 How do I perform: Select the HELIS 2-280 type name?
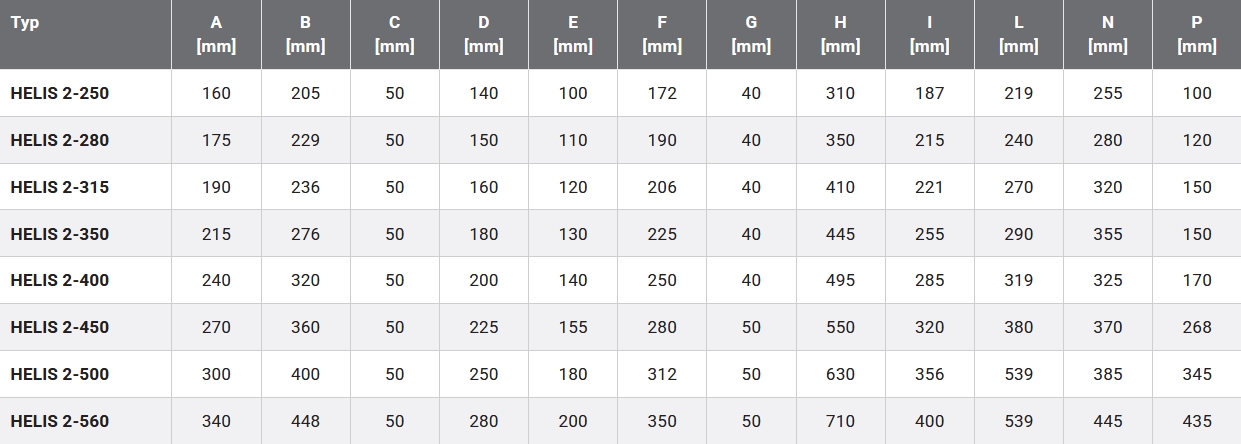[60, 141]
